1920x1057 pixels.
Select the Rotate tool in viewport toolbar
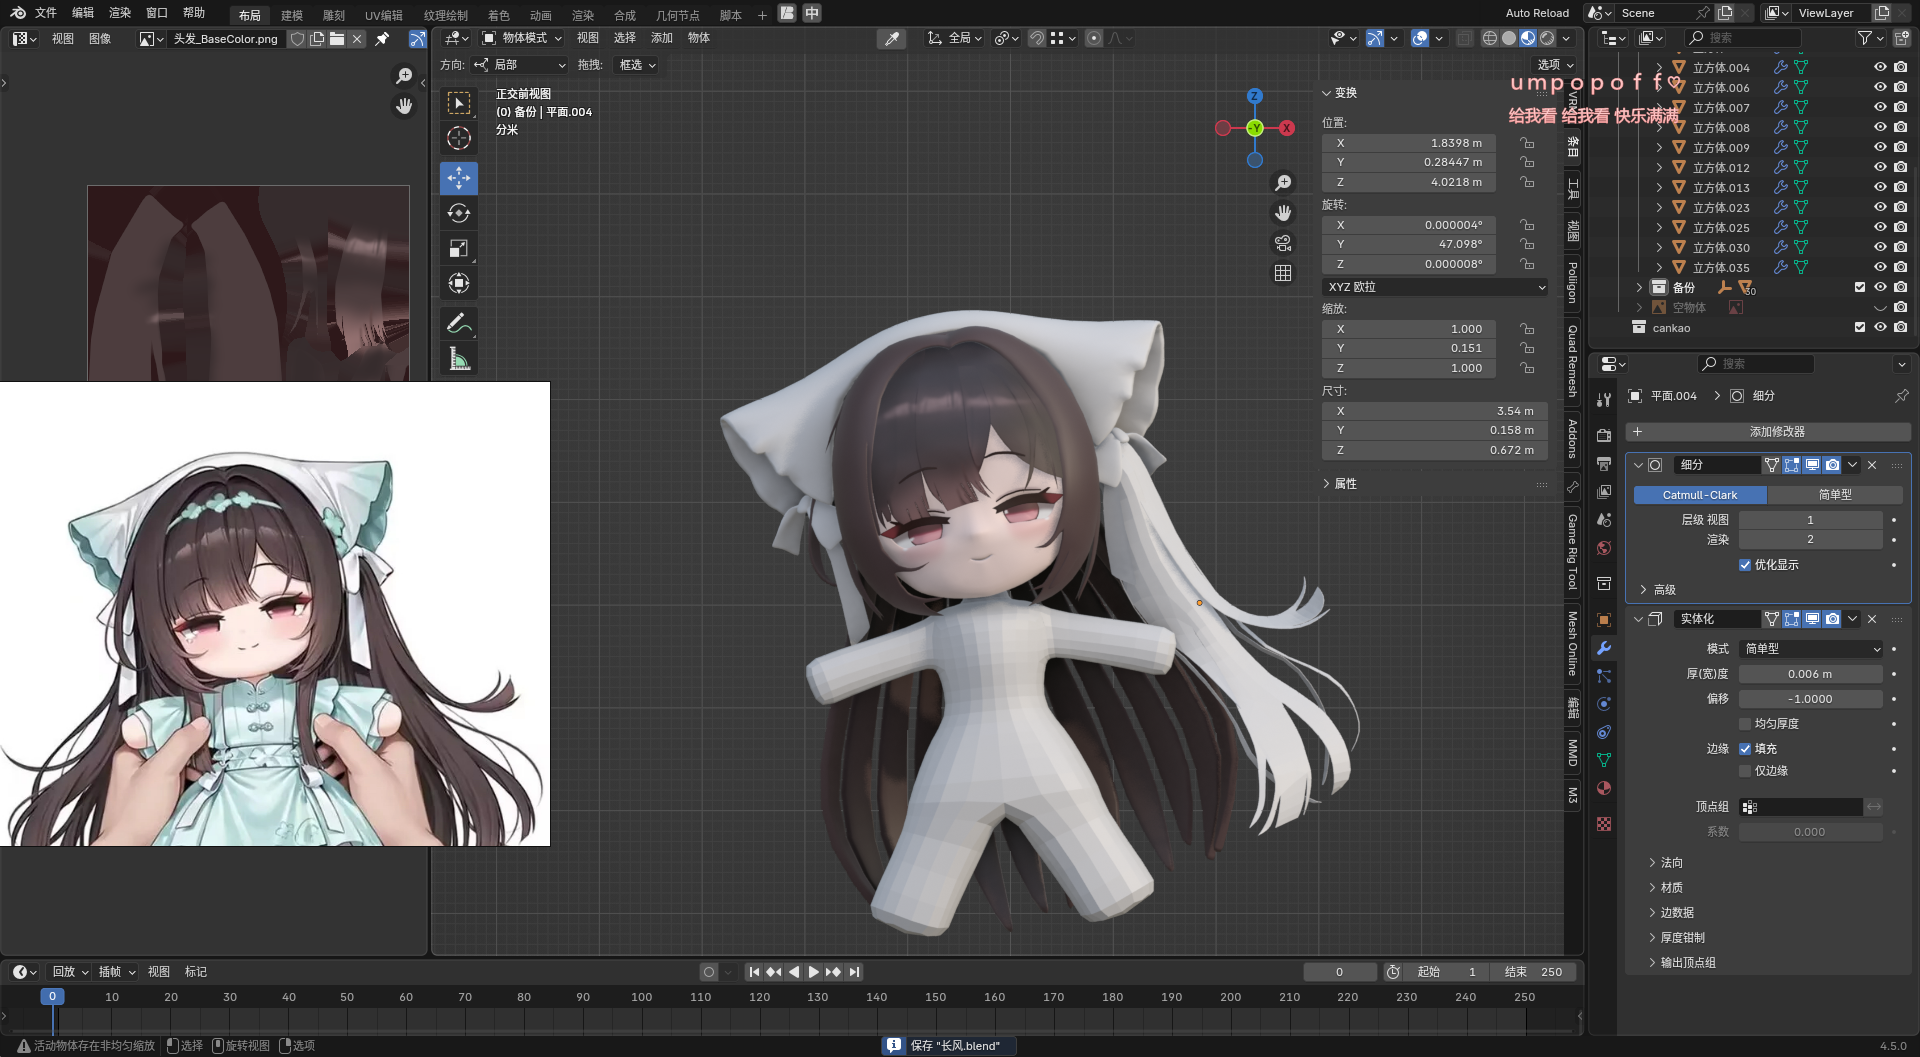coord(458,213)
